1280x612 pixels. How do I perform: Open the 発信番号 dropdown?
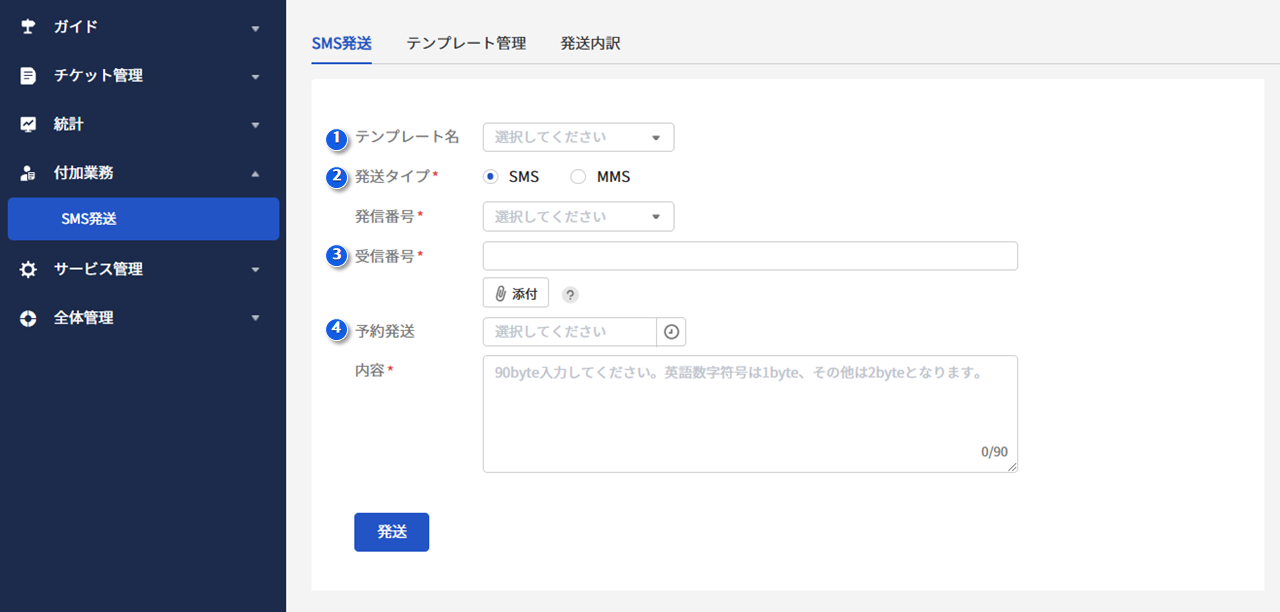pyautogui.click(x=578, y=217)
